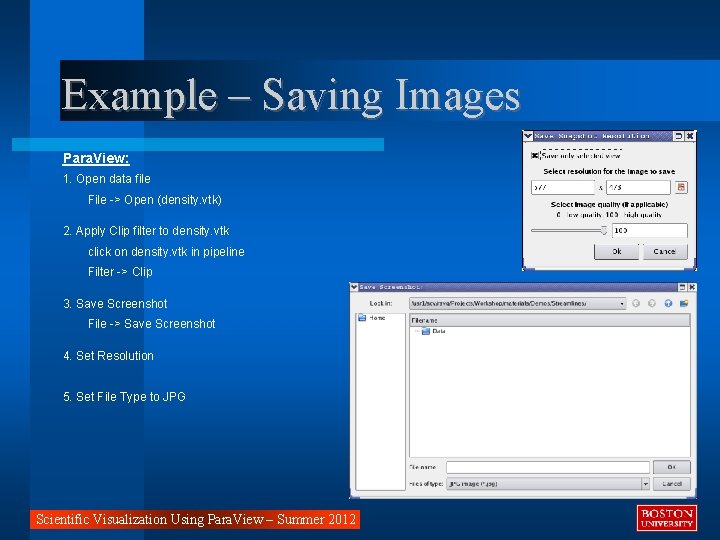Viewport: 720px width, 540px height.
Task: Select the Home folder icon in sidebar
Action: [362, 318]
